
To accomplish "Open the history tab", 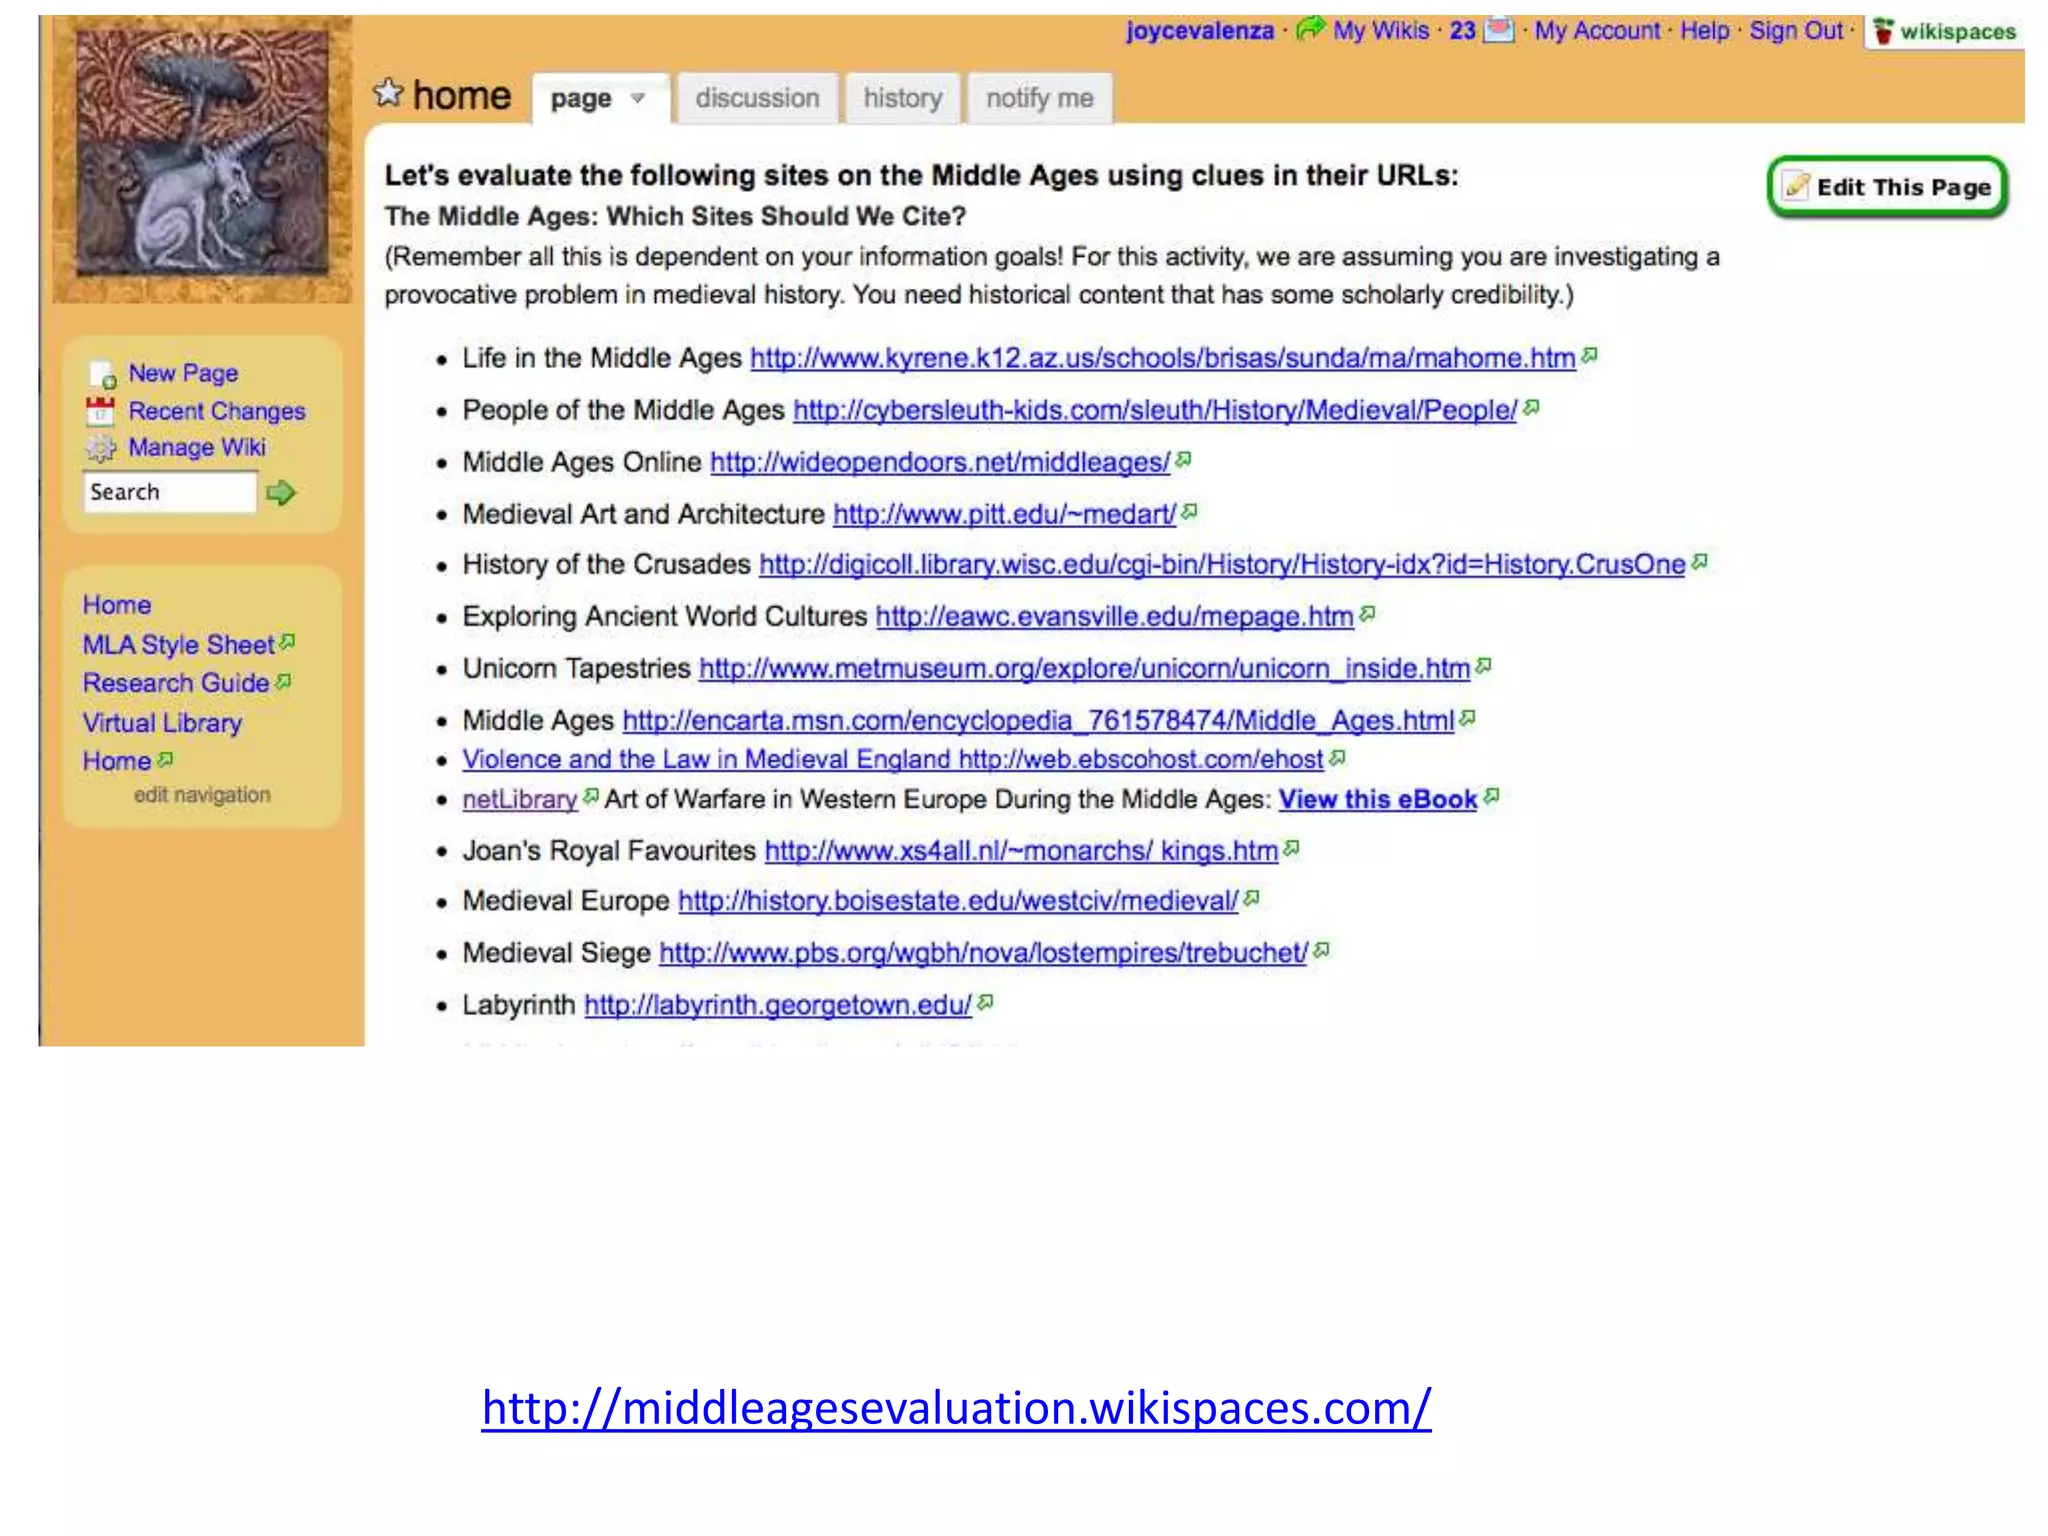I will [x=903, y=98].
